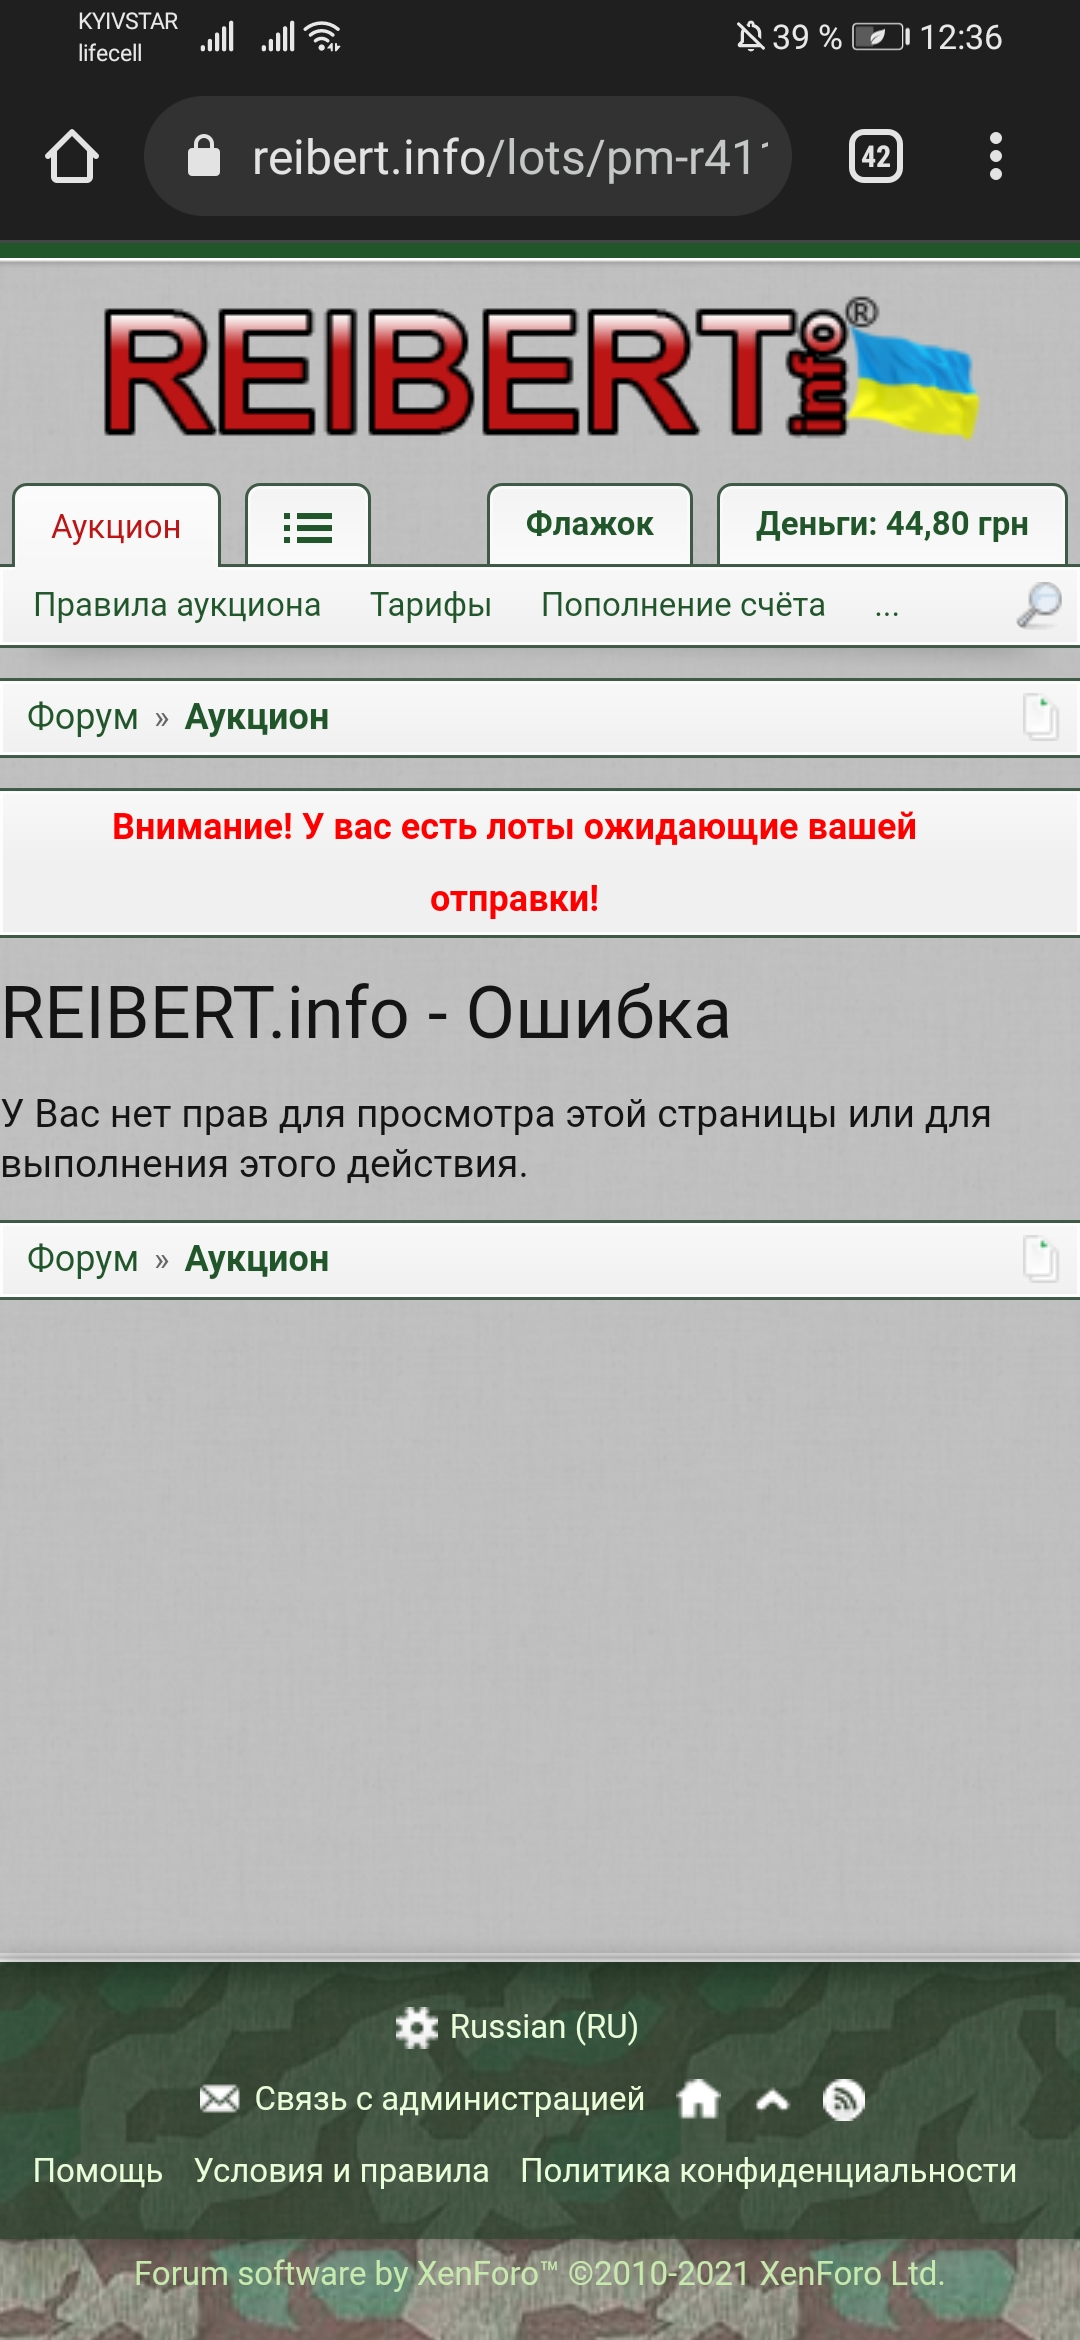Viewport: 1080px width, 2340px height.
Task: Open Политика конфиденциальности footer link
Action: coord(768,2171)
